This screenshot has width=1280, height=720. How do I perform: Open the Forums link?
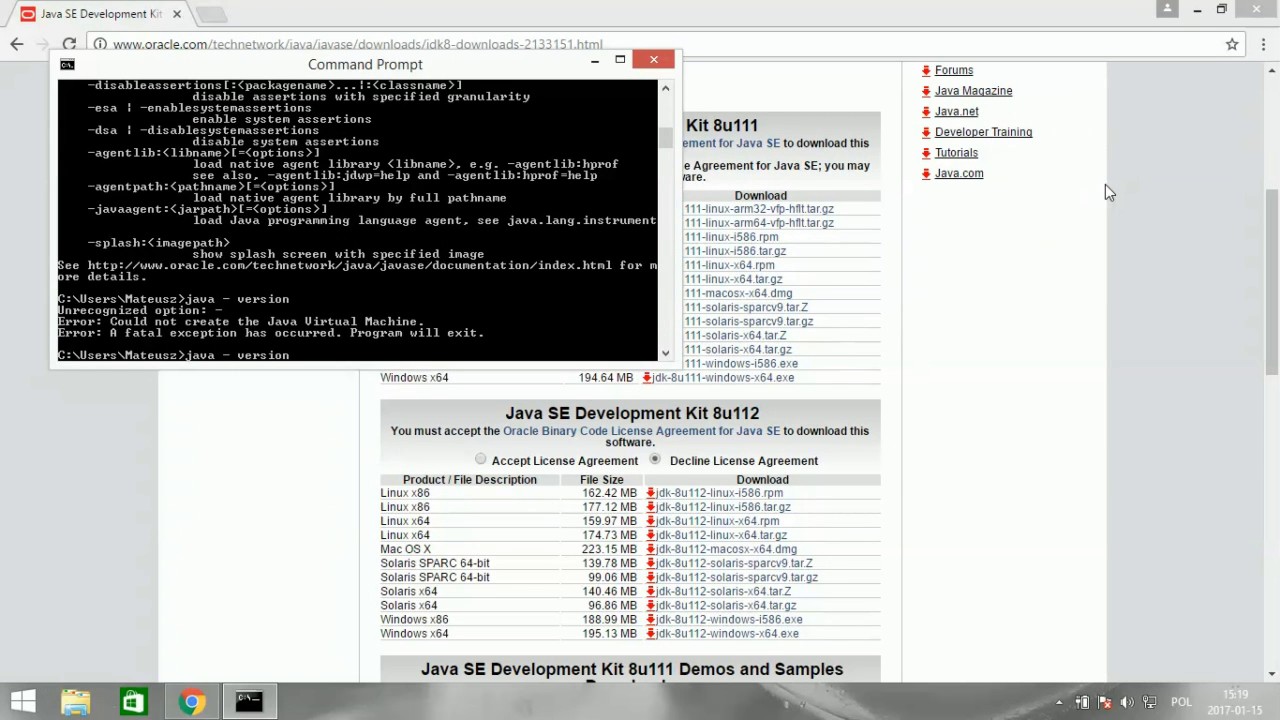[x=954, y=70]
